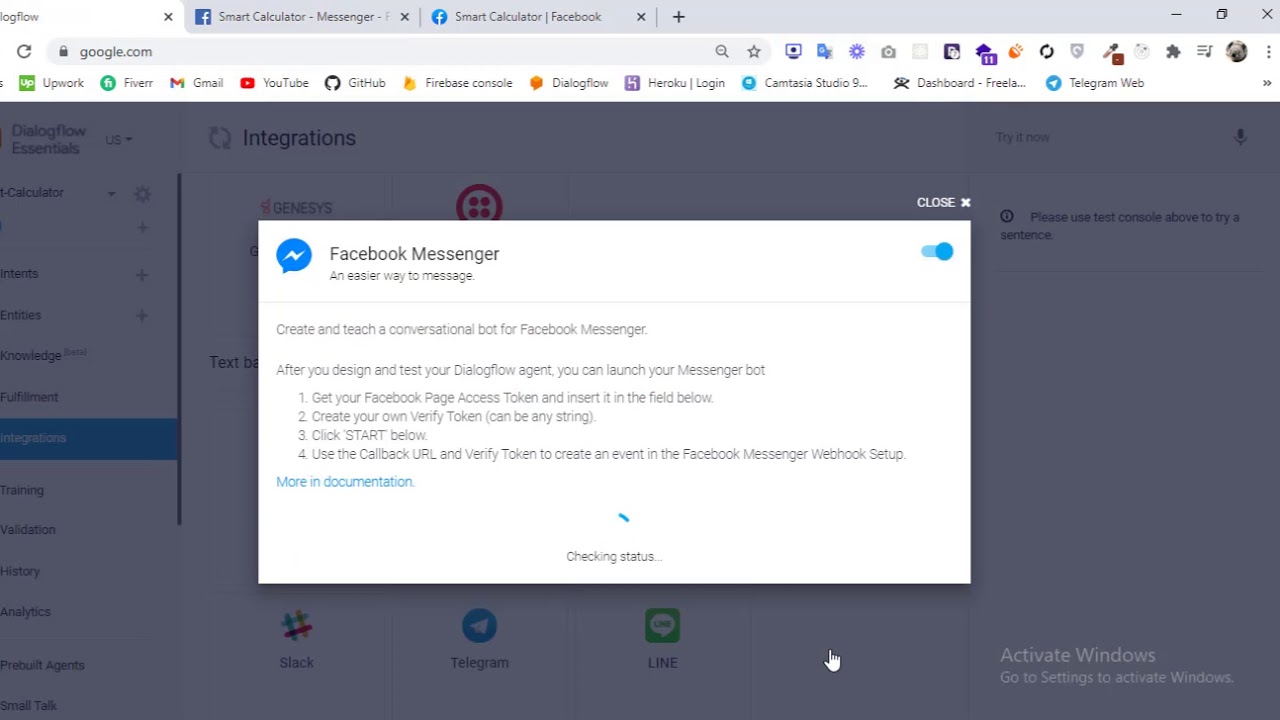Click the shield extension icon
The image size is (1280, 720).
pos(1077,52)
